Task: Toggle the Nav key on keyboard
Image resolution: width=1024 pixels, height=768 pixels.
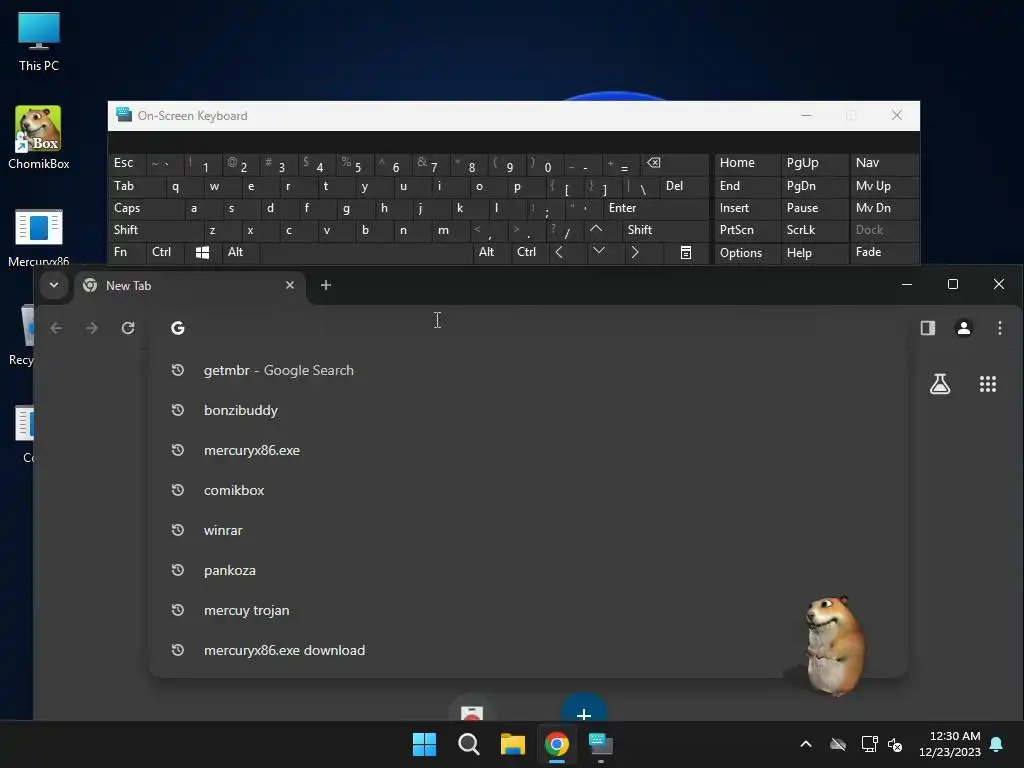Action: (884, 163)
